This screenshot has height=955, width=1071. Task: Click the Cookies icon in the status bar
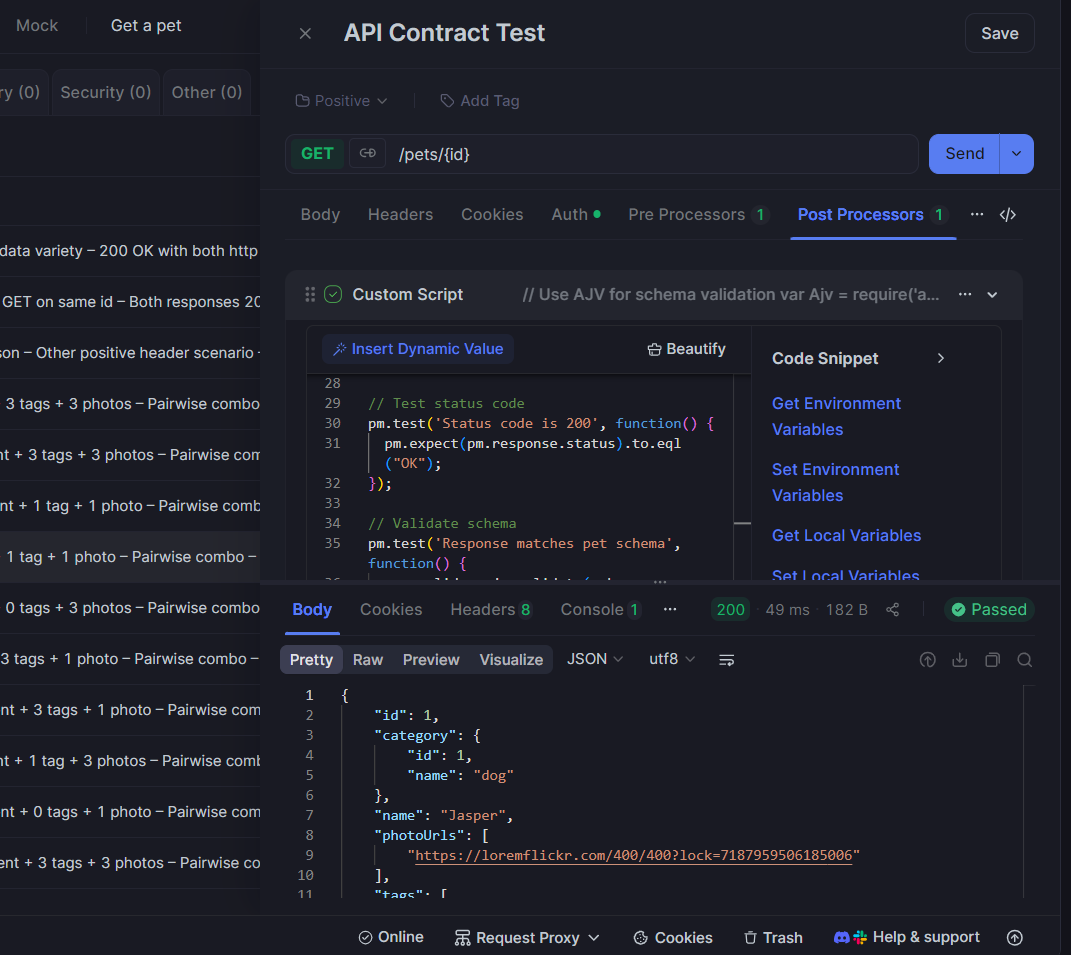[x=672, y=938]
